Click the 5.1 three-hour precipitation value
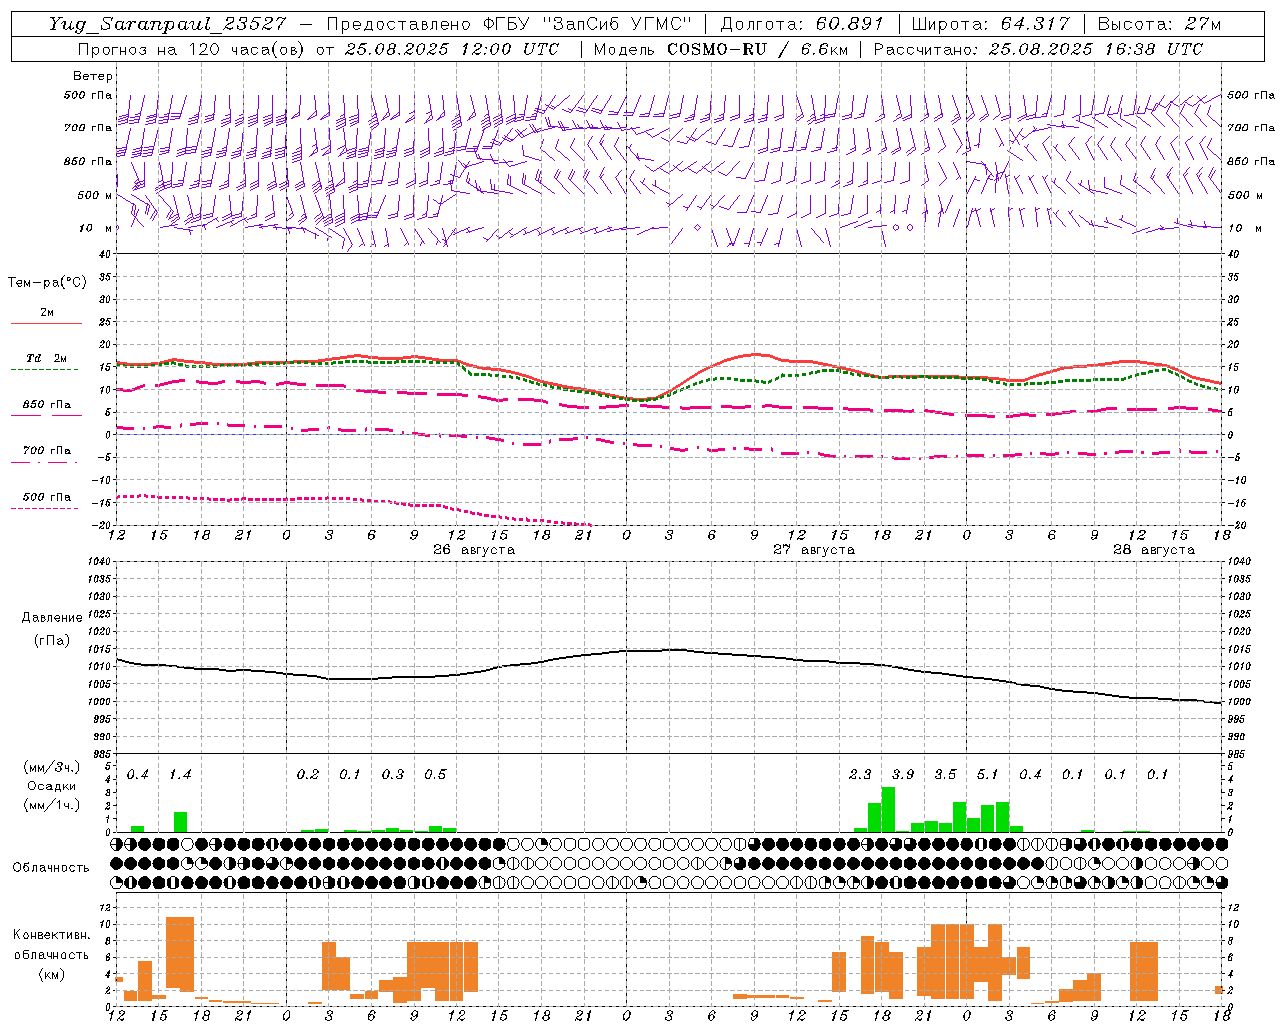The height and width of the screenshot is (1024, 1280). coord(988,775)
